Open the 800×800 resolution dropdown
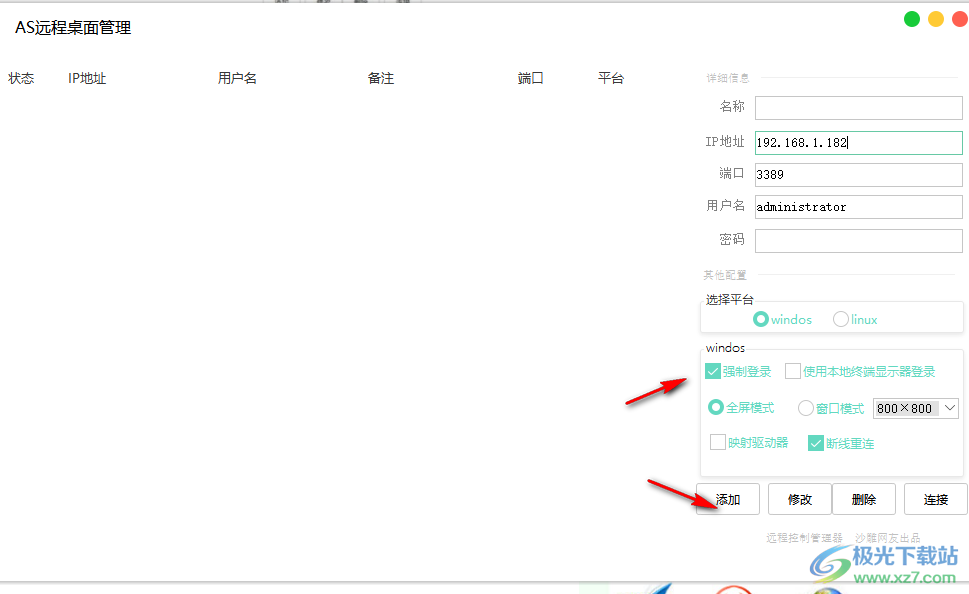The height and width of the screenshot is (594, 969). coord(915,408)
